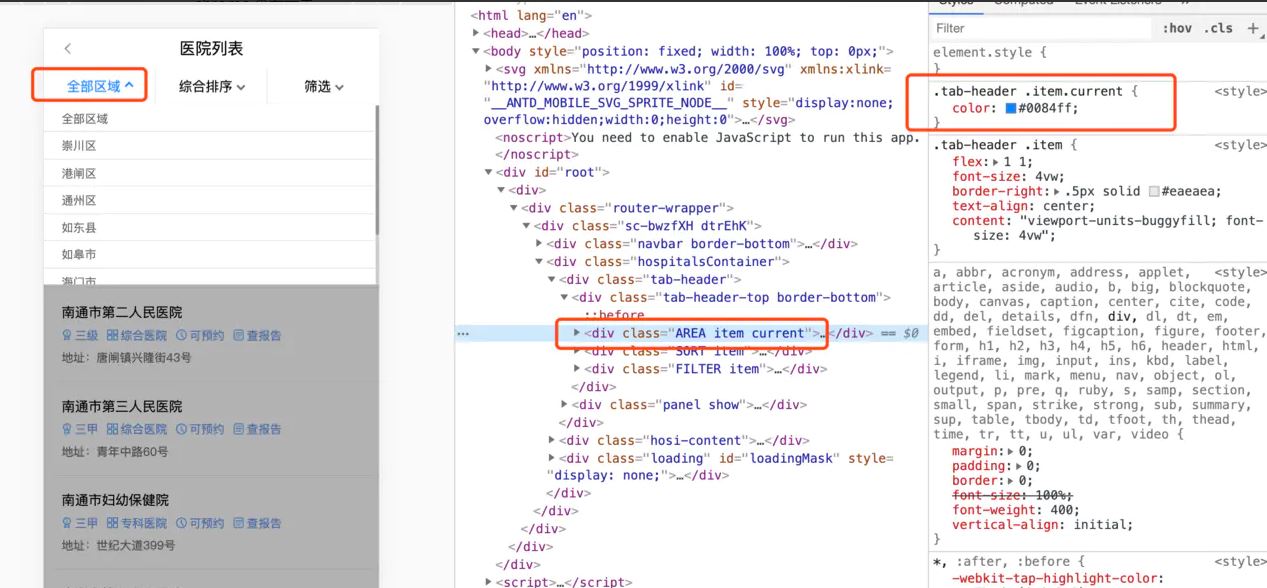Open 查报告 for 南通市第二人民医院

tap(257, 336)
